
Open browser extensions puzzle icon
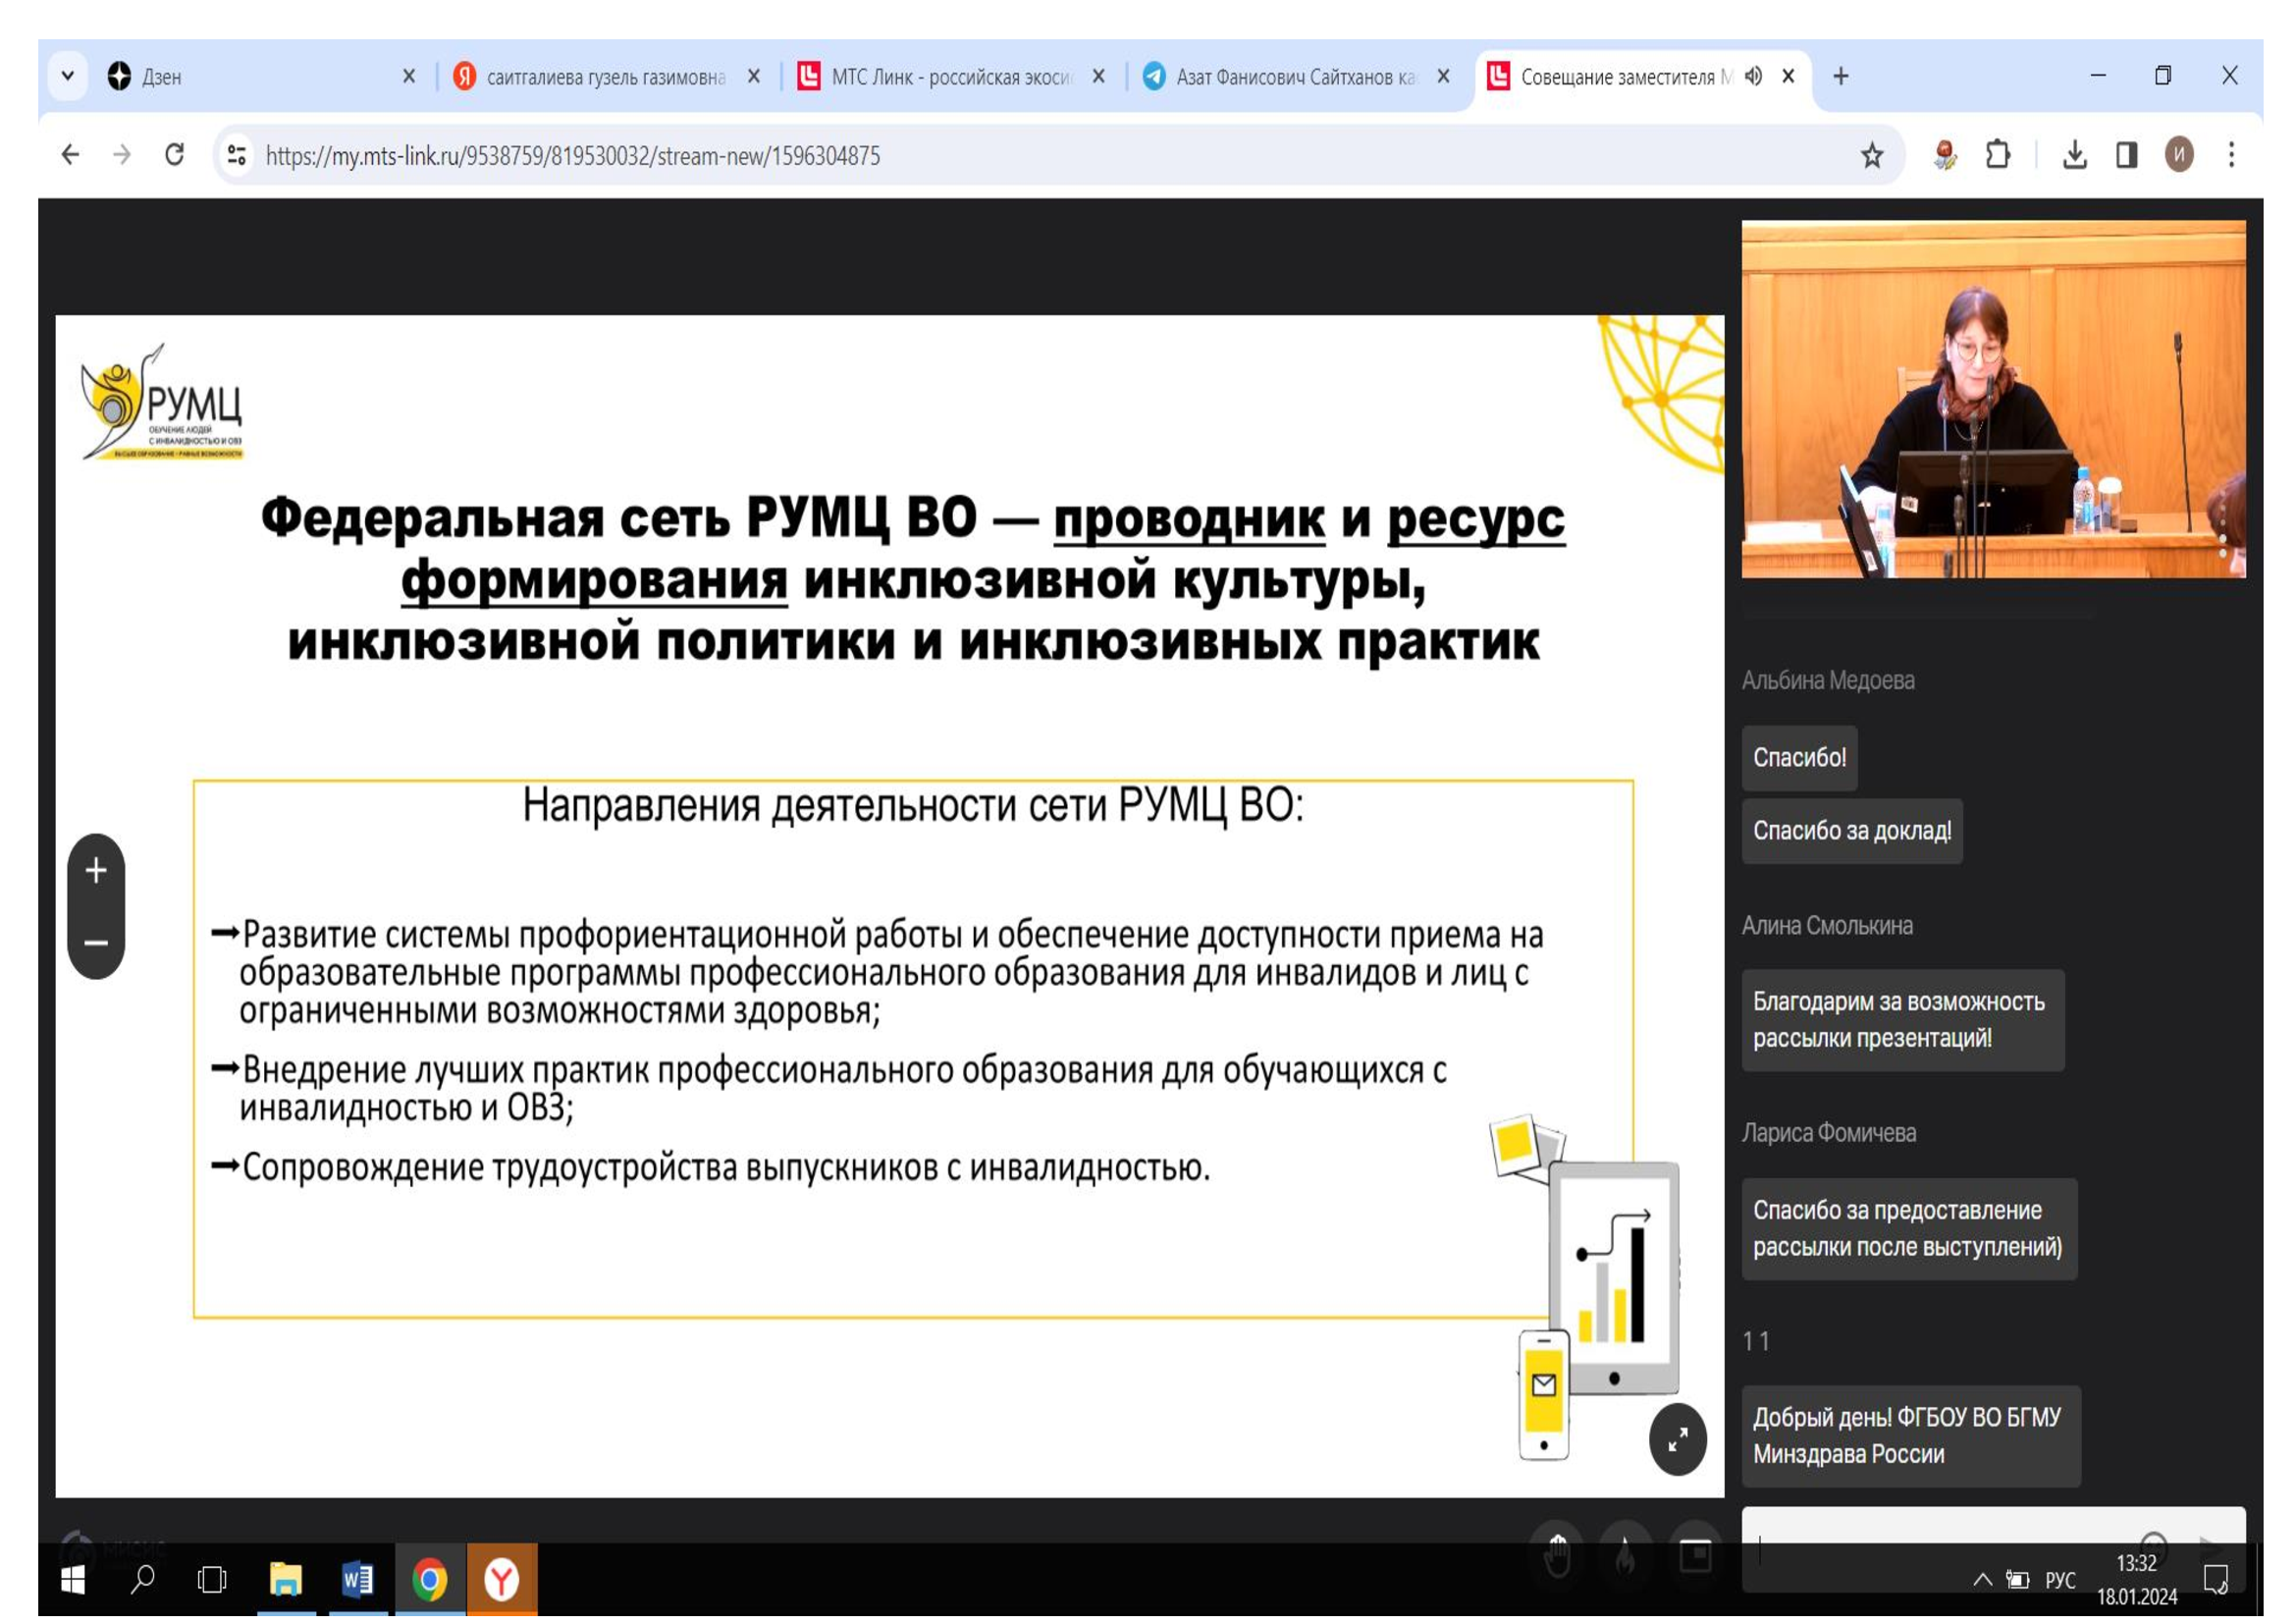coord(1997,155)
